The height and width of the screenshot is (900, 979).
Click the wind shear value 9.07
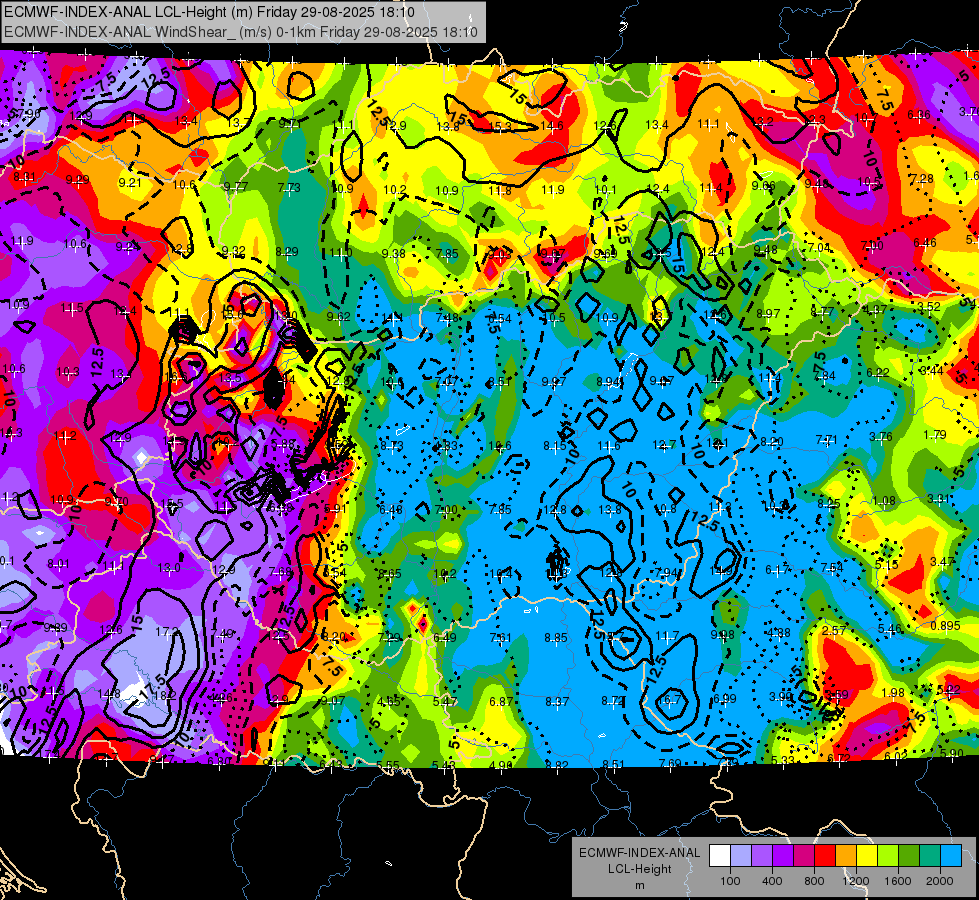coord(333,701)
